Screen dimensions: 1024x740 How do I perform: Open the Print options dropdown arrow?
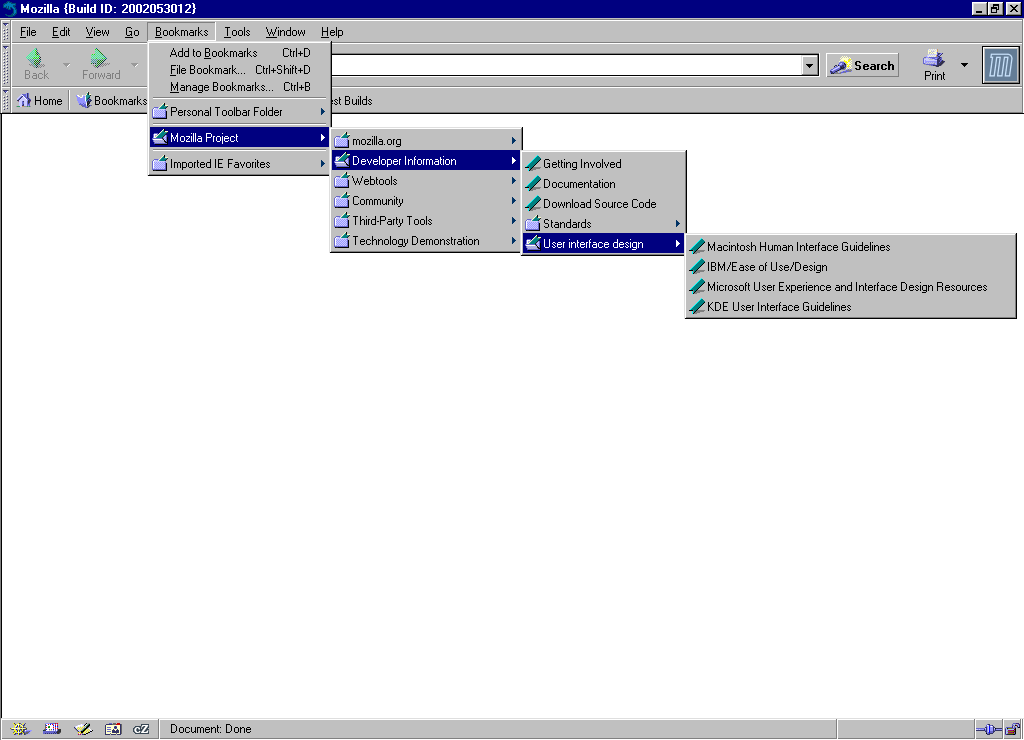click(x=964, y=65)
